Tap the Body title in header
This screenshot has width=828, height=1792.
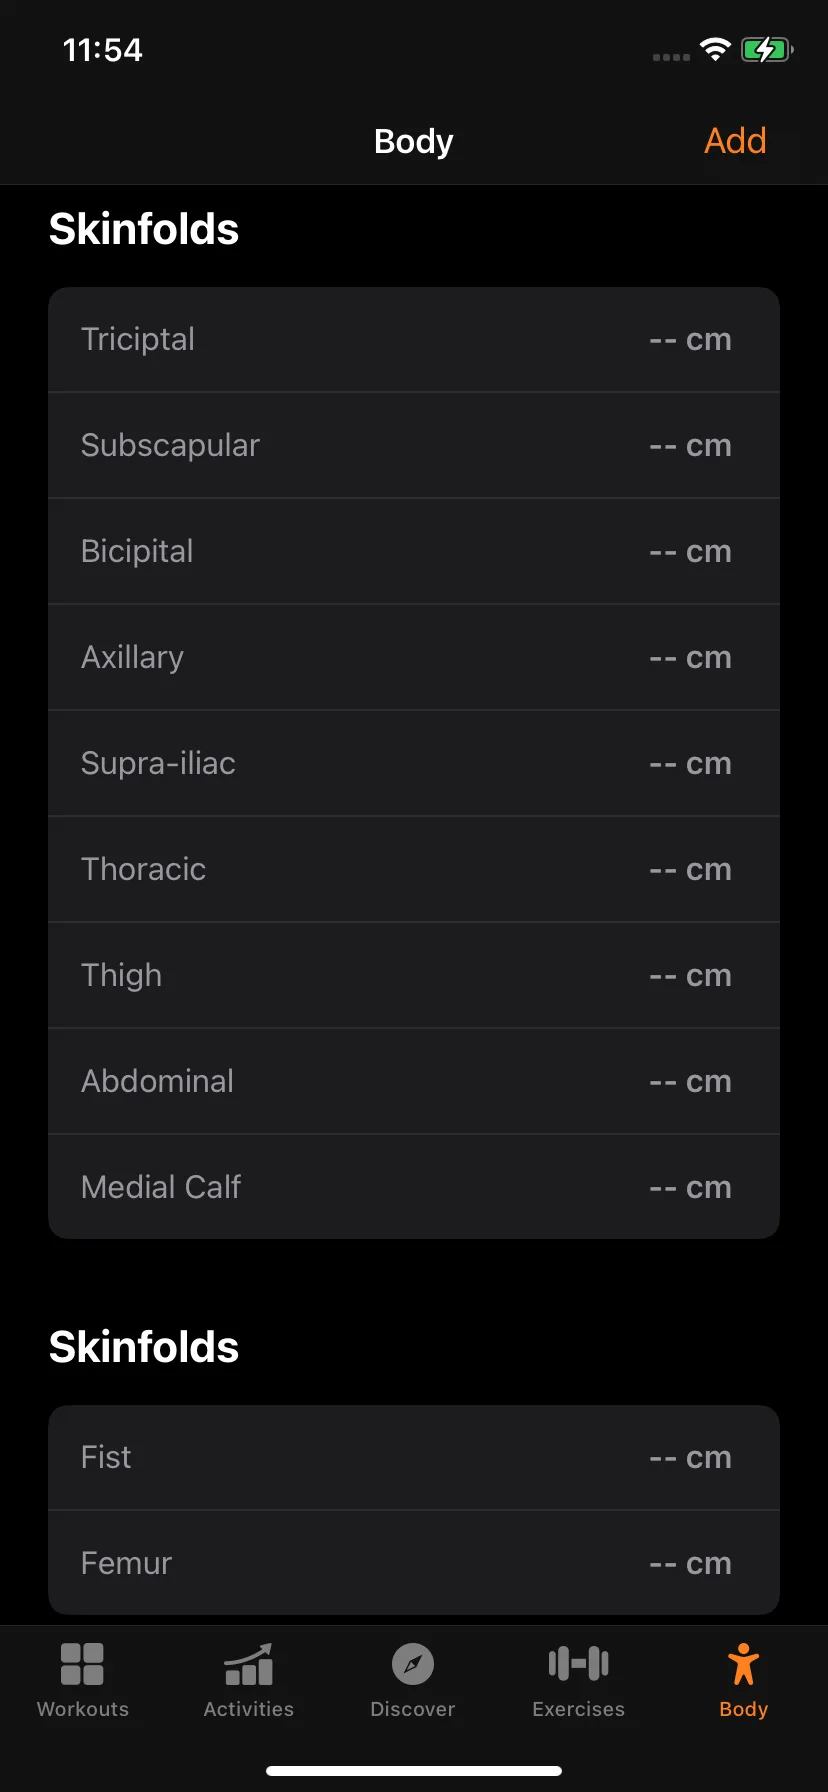413,142
